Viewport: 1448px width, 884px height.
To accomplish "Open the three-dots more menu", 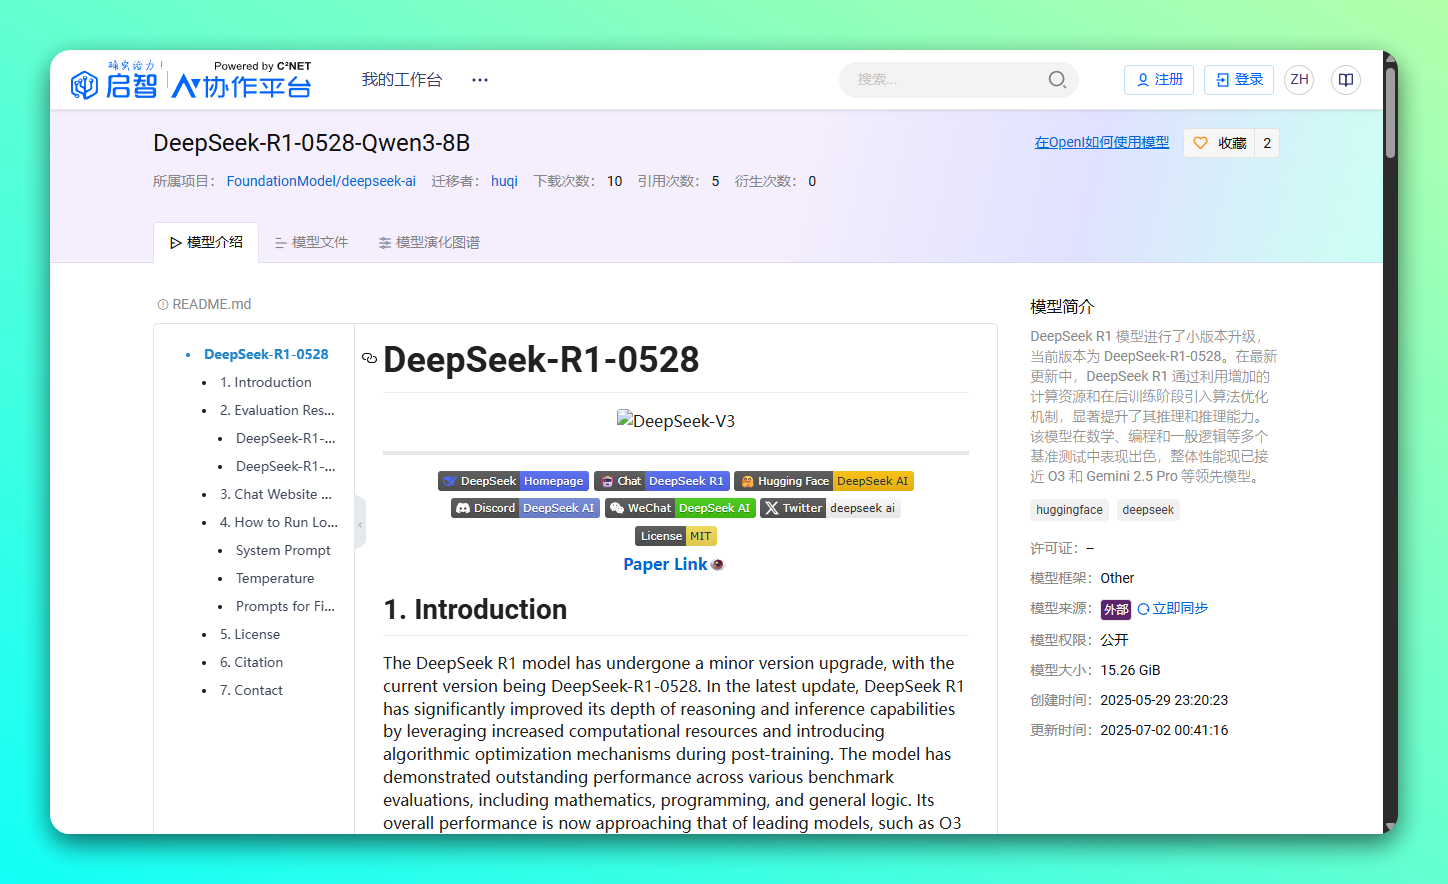I will 480,80.
